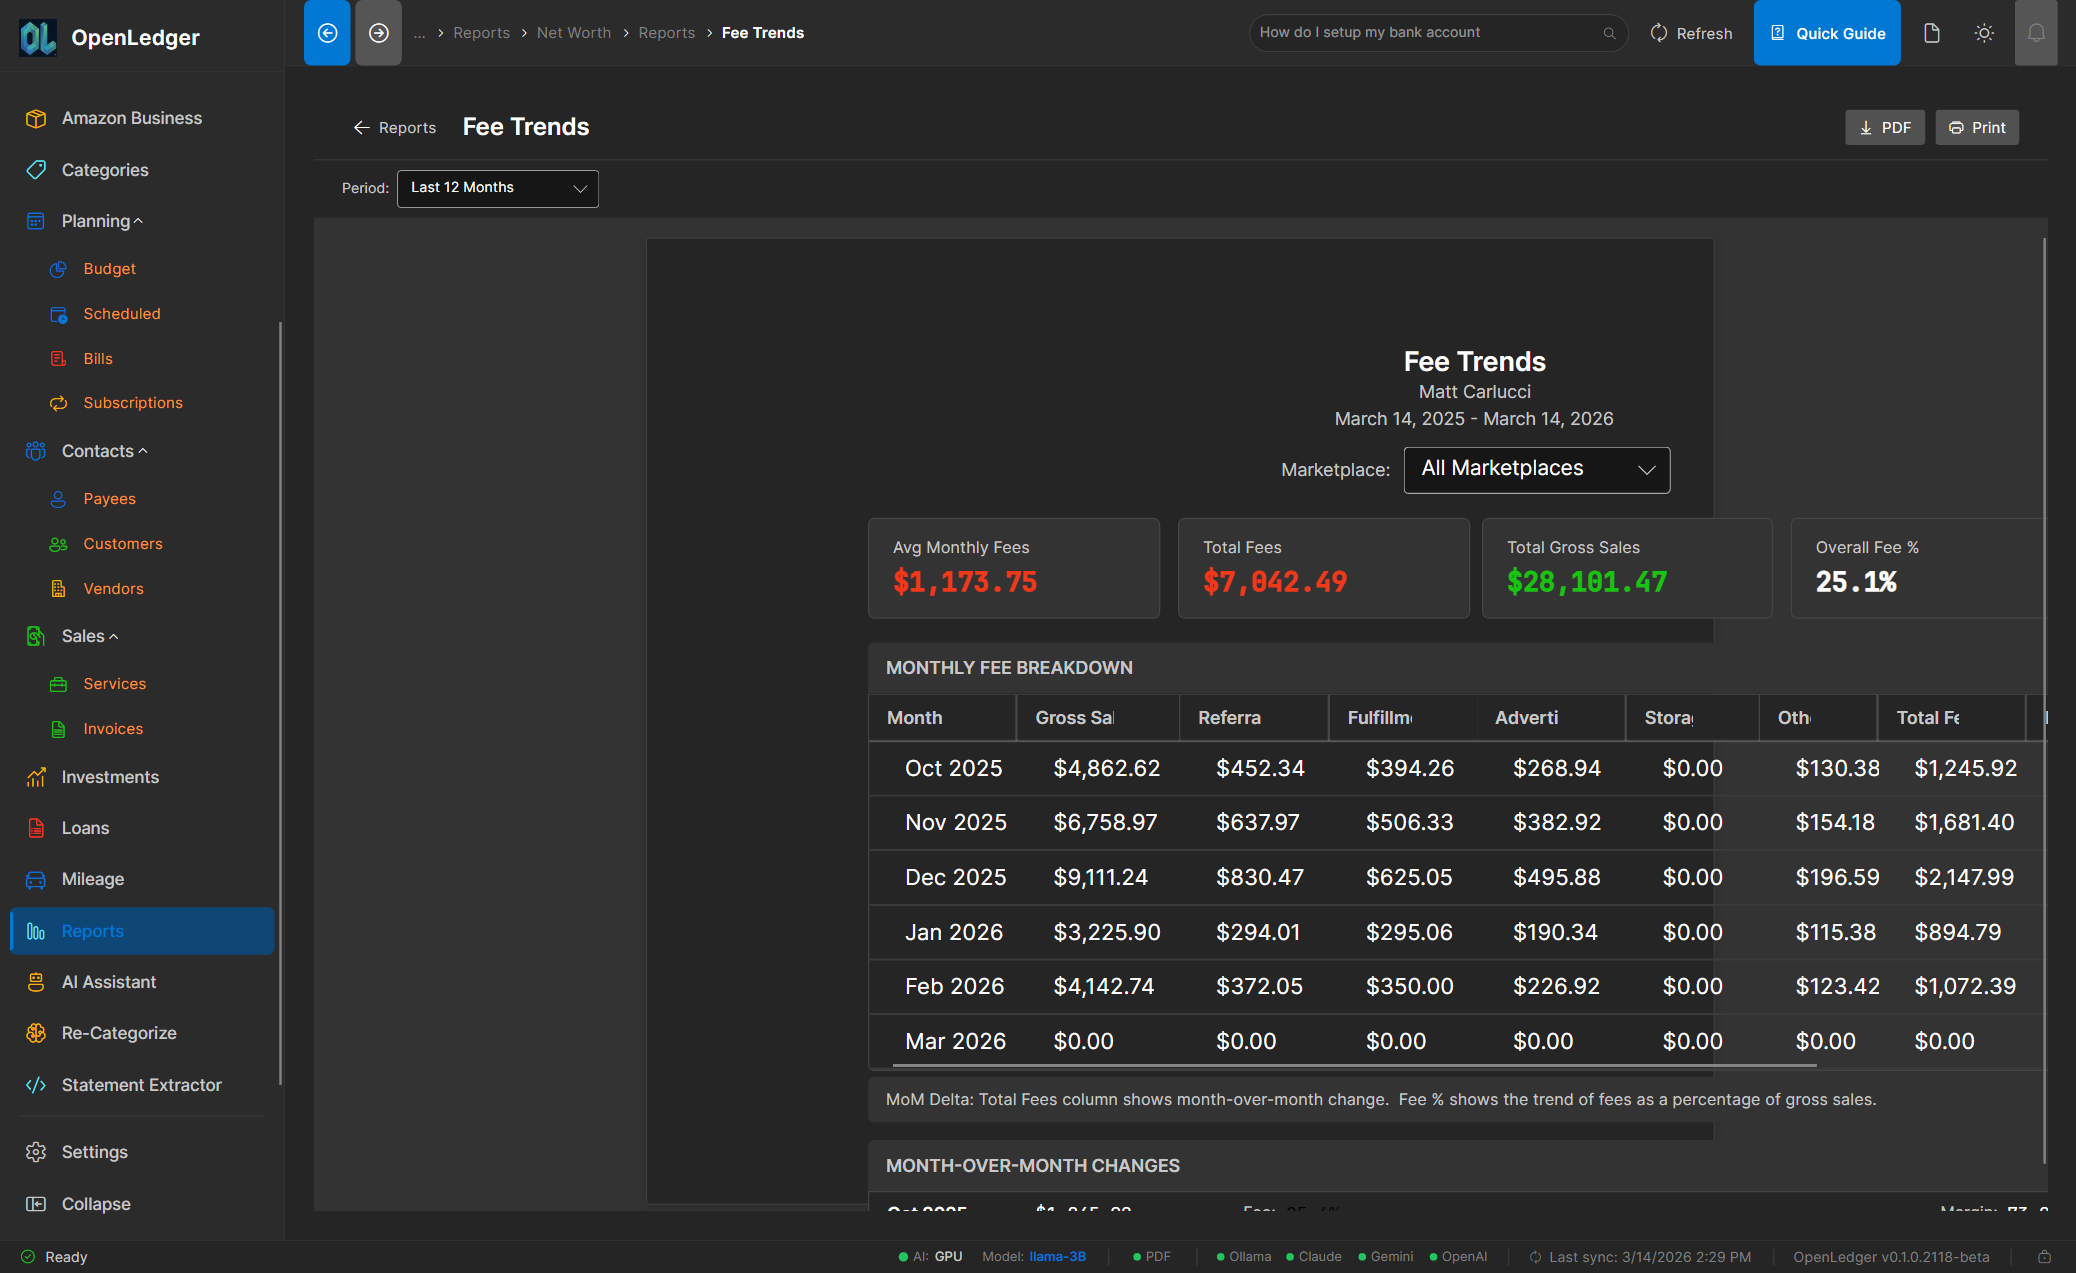This screenshot has height=1273, width=2076.
Task: Open the Statement Extractor tool
Action: click(x=141, y=1085)
